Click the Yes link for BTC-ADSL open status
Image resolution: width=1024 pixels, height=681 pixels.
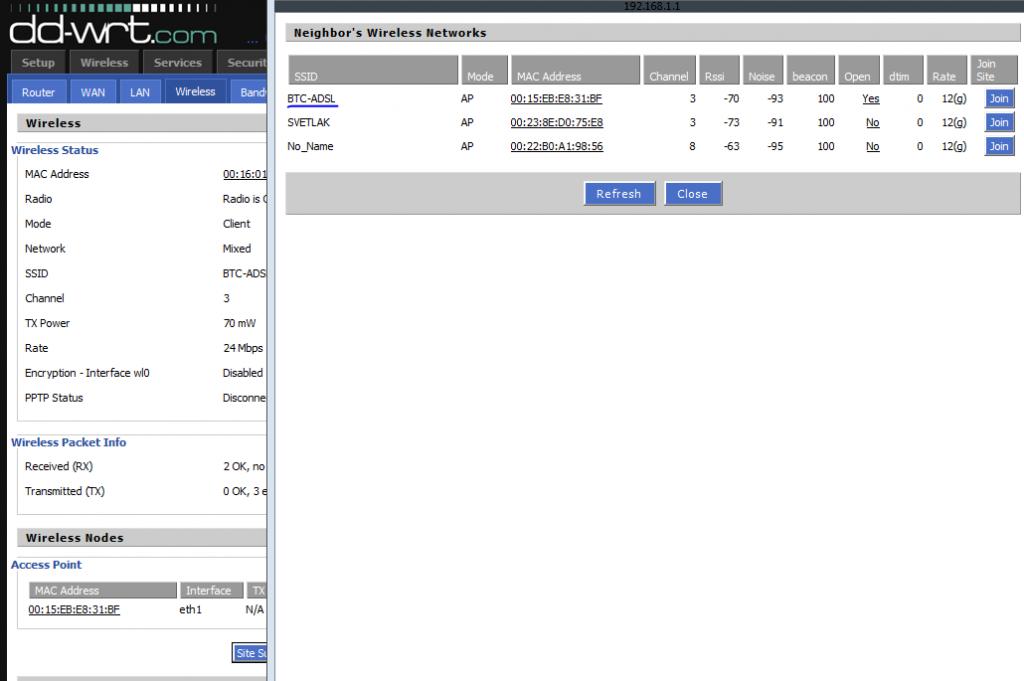870,99
